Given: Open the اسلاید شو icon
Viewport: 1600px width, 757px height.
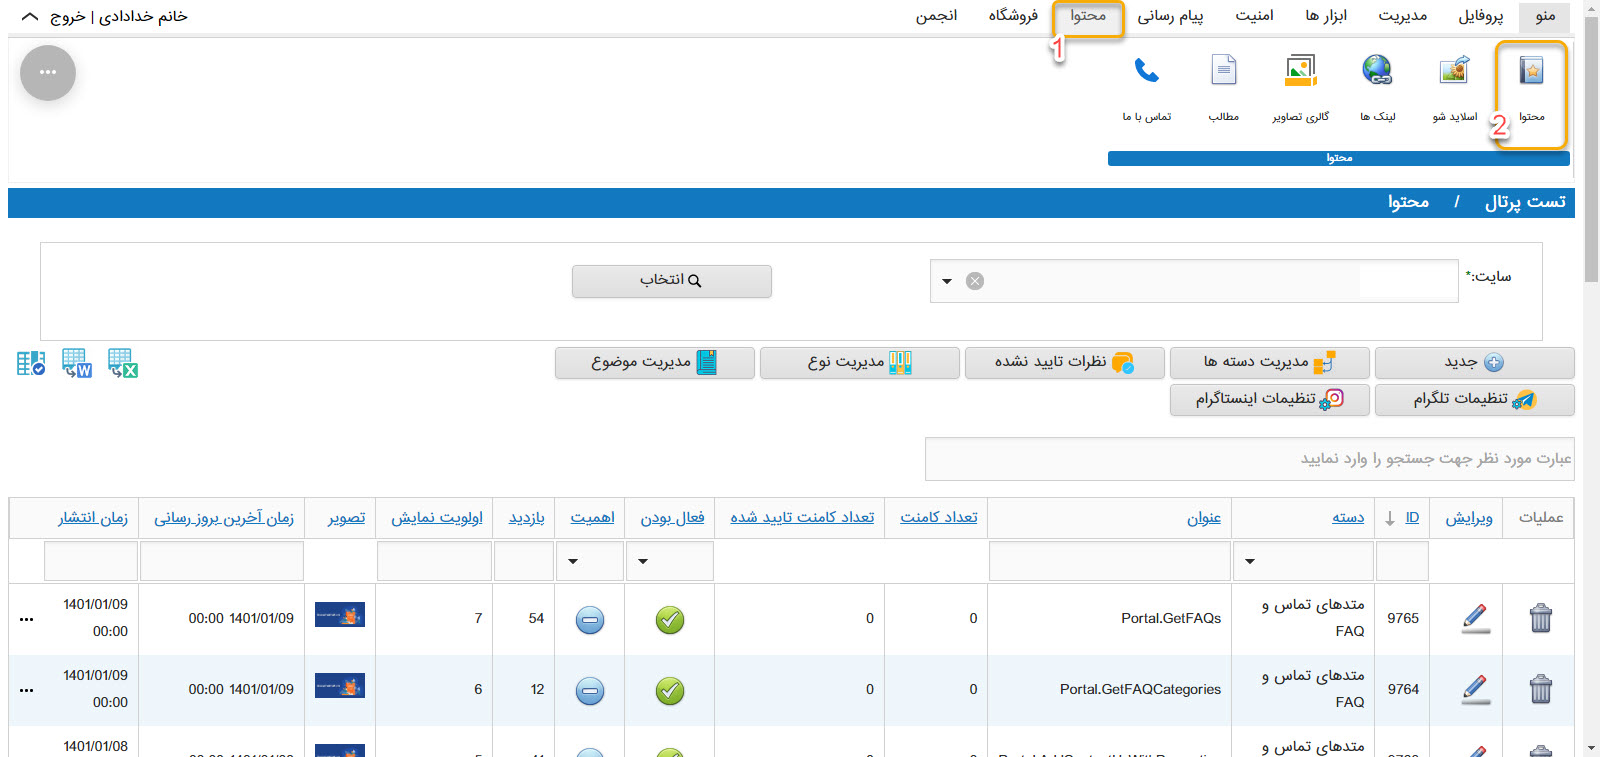Looking at the screenshot, I should (1454, 71).
